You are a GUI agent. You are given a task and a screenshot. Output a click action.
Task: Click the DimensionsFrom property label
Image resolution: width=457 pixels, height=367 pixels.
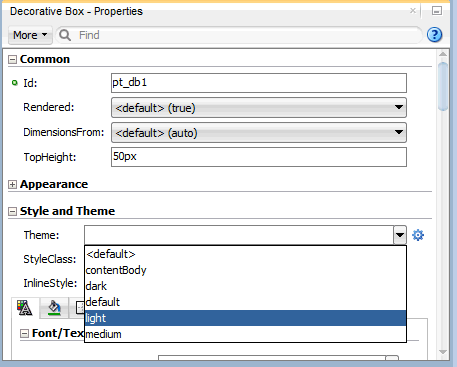pyautogui.click(x=64, y=132)
